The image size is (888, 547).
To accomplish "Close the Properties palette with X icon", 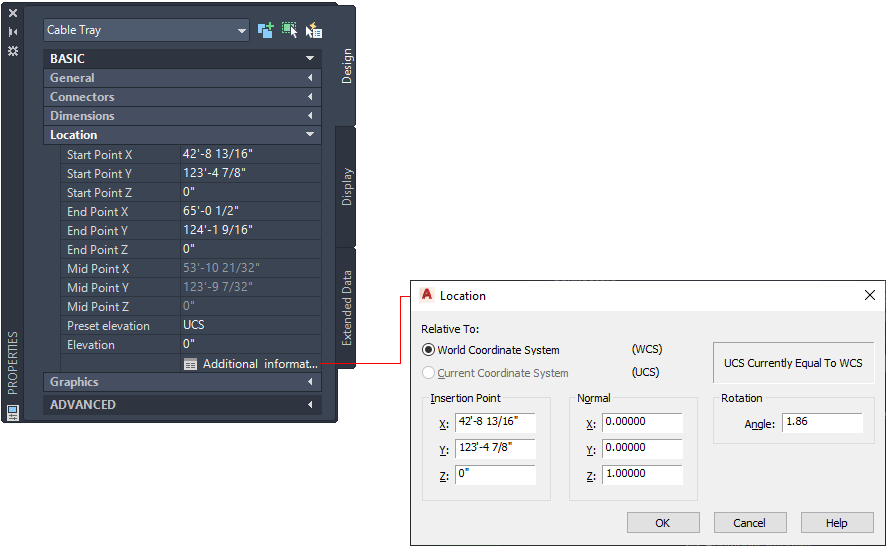I will coord(12,12).
